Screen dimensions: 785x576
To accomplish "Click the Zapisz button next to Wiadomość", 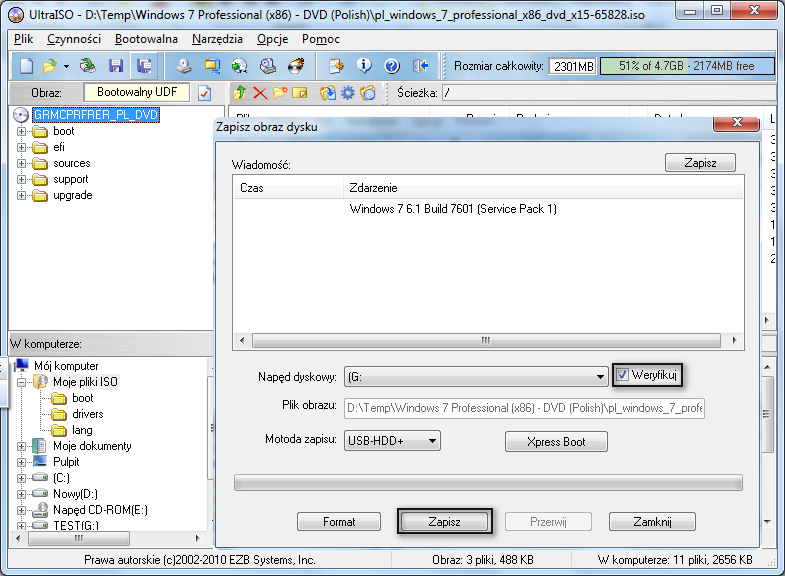I will (700, 163).
